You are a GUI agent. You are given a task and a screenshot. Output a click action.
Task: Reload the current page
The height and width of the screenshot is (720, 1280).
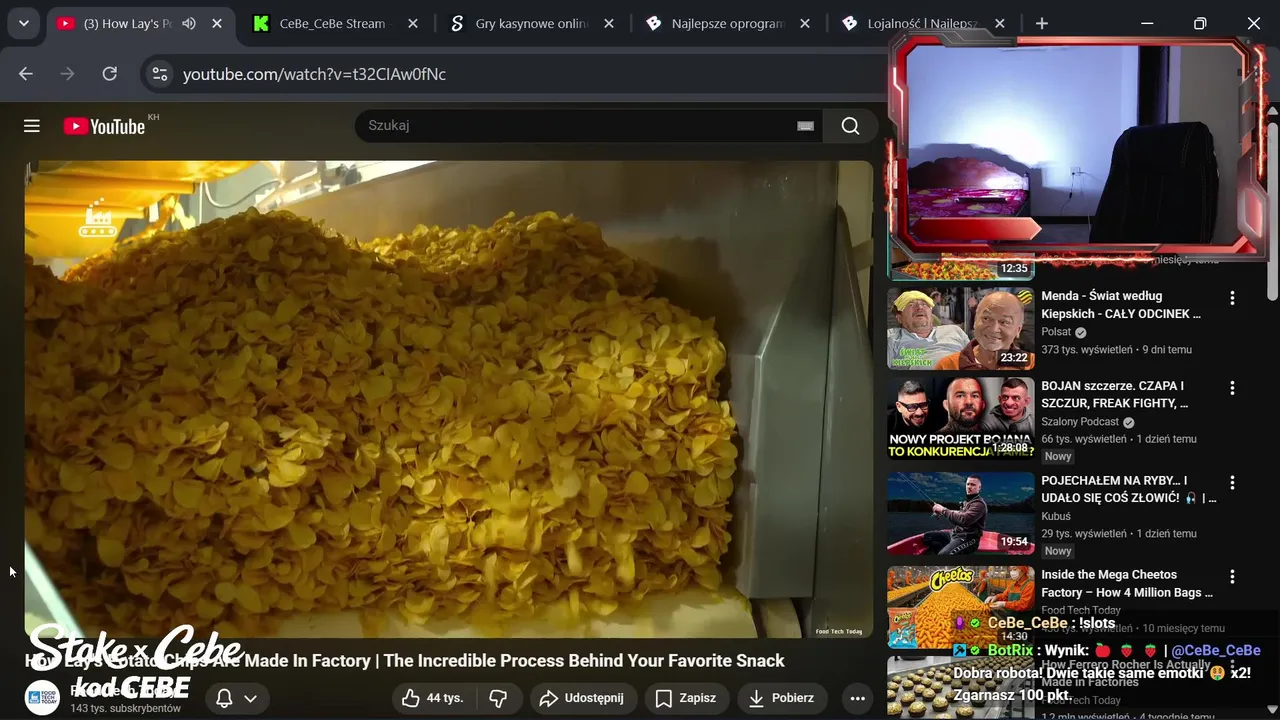[x=110, y=74]
